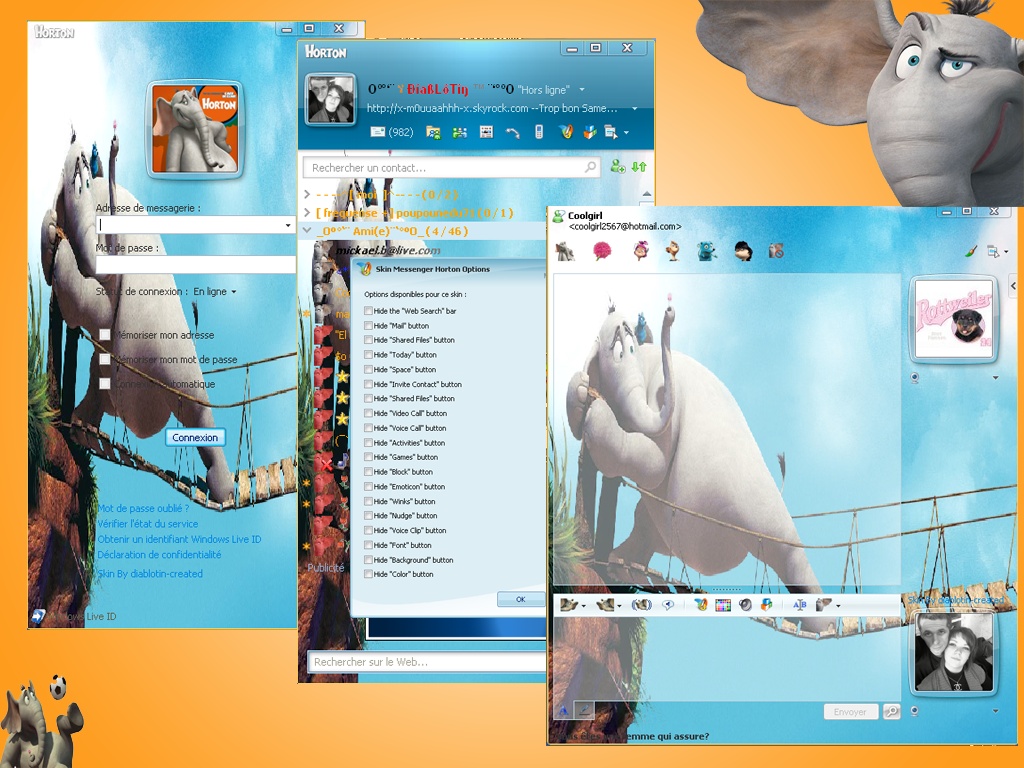Viewport: 1024px width, 768px height.
Task: Click the add contact icon beside search
Action: pyautogui.click(x=617, y=167)
